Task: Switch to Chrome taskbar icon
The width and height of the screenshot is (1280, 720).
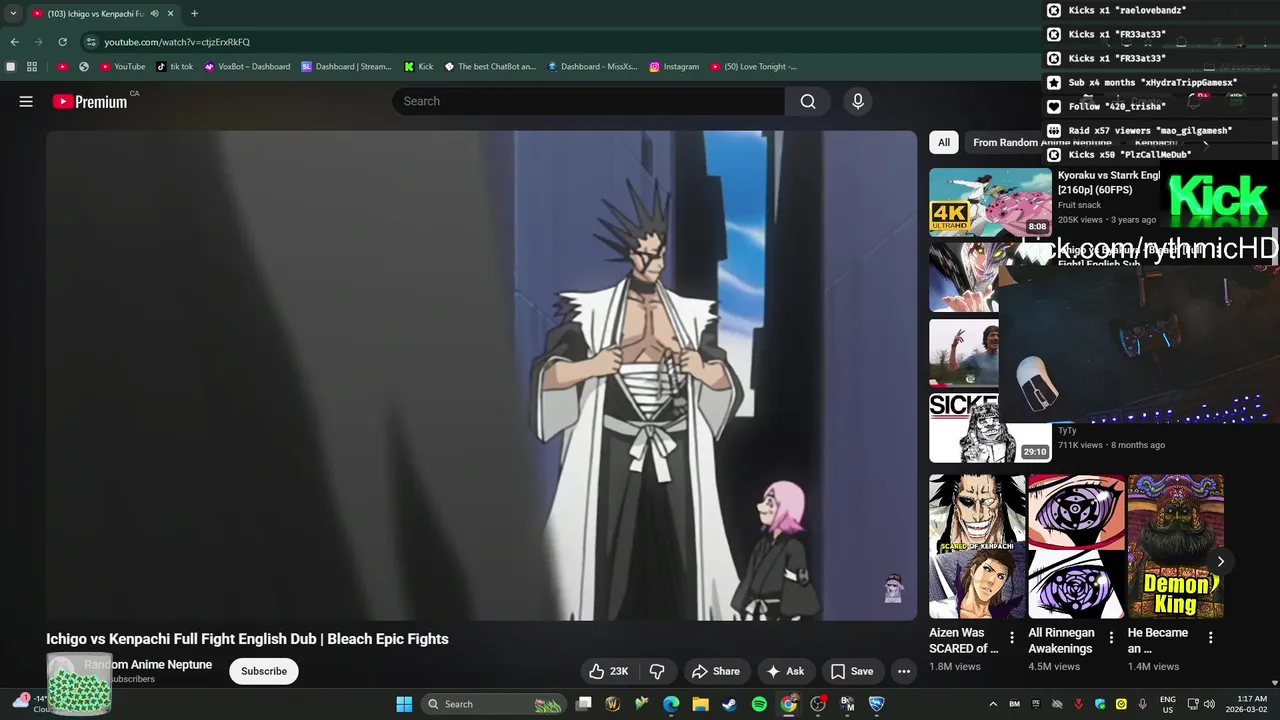Action: tap(789, 704)
